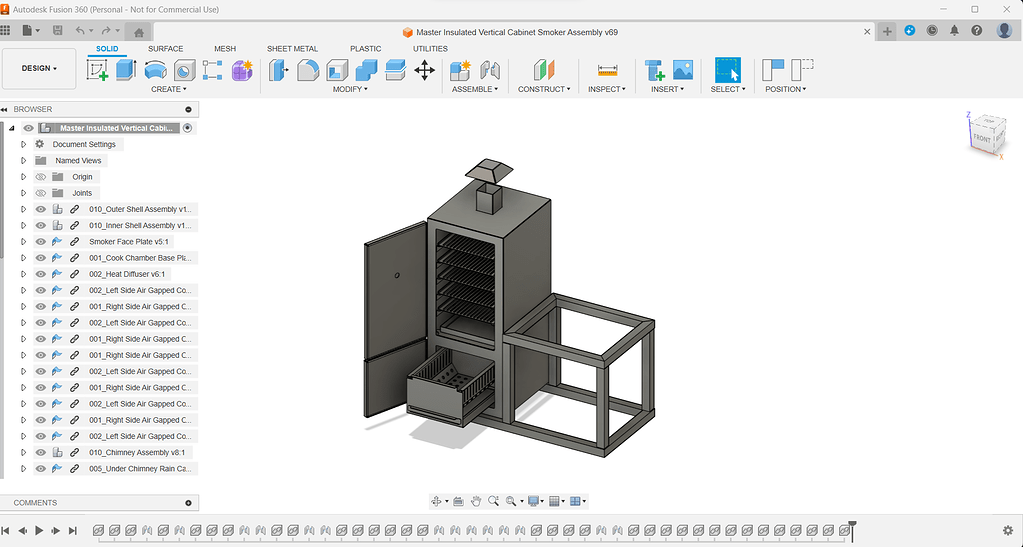1023x547 pixels.
Task: Jump to the timeline end
Action: [73, 531]
